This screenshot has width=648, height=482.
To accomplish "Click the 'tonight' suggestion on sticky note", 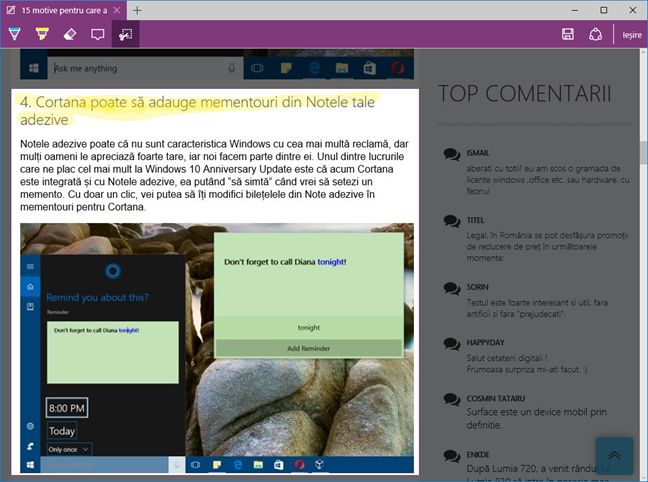I will (x=309, y=327).
